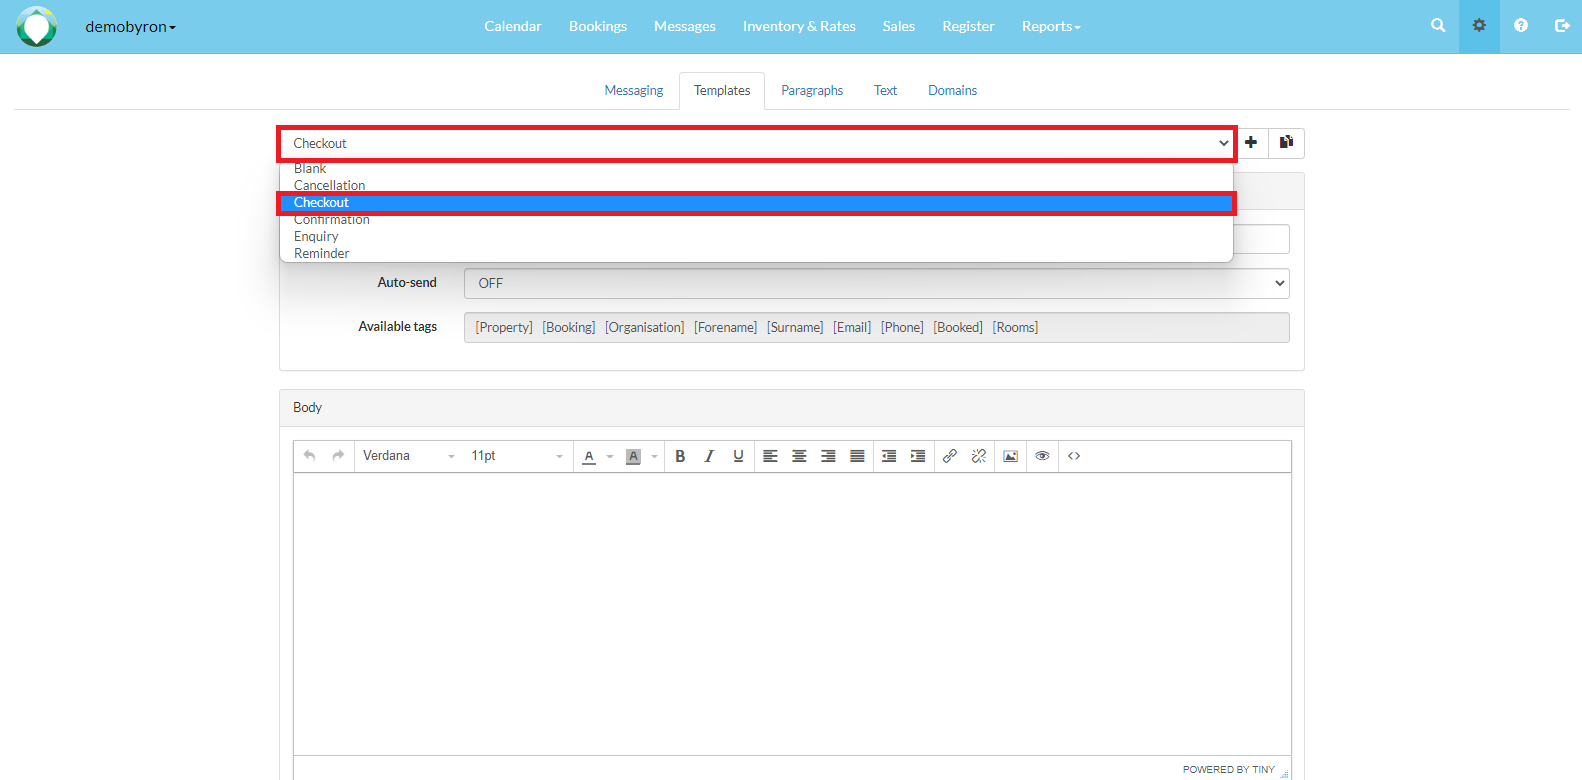This screenshot has width=1582, height=780.
Task: Expand the text color picker arrow
Action: coord(610,457)
